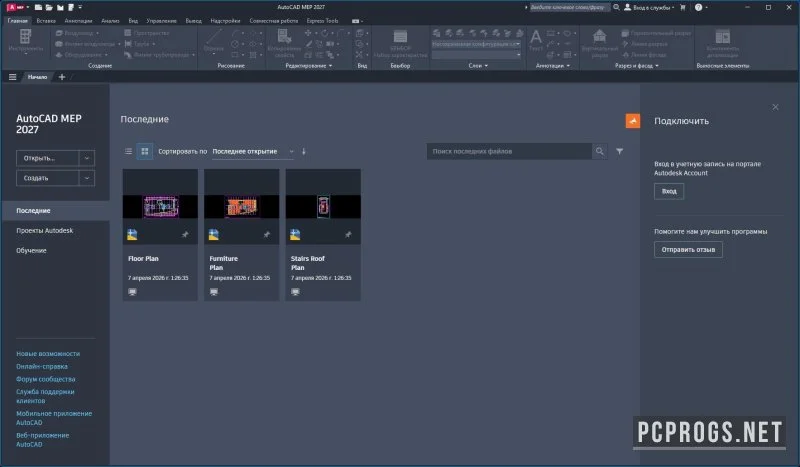This screenshot has height=467, width=800.
Task: Expand the Слои panel dropdown
Action: 478,66
